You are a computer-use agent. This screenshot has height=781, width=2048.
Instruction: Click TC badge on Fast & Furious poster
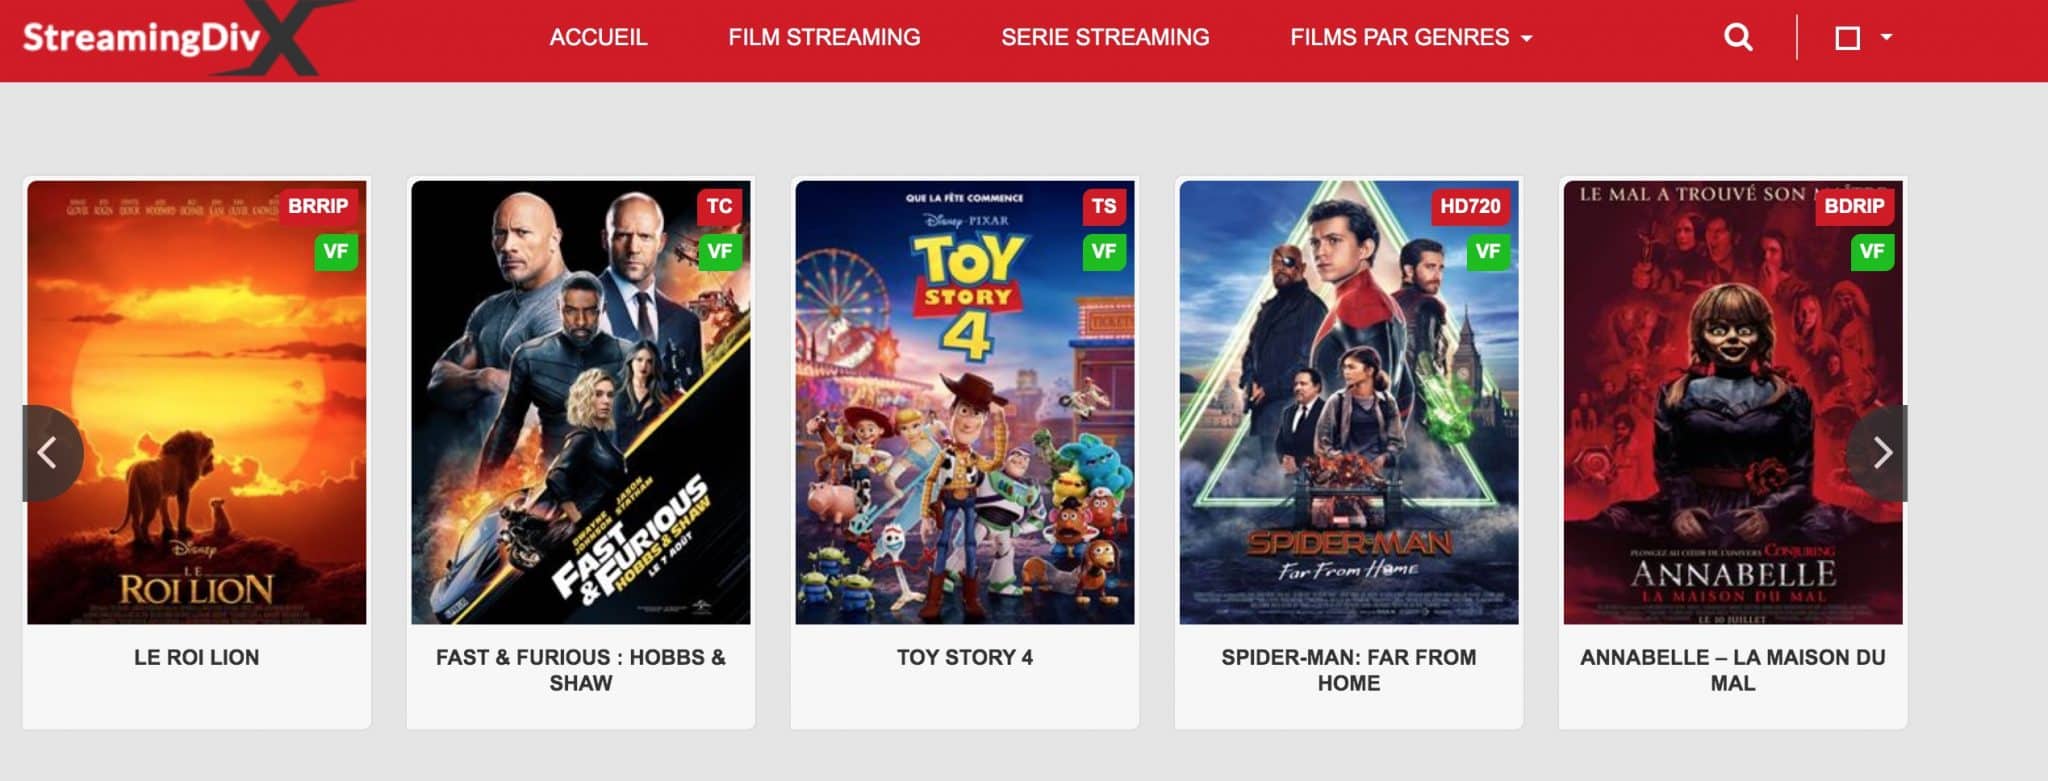coord(720,206)
